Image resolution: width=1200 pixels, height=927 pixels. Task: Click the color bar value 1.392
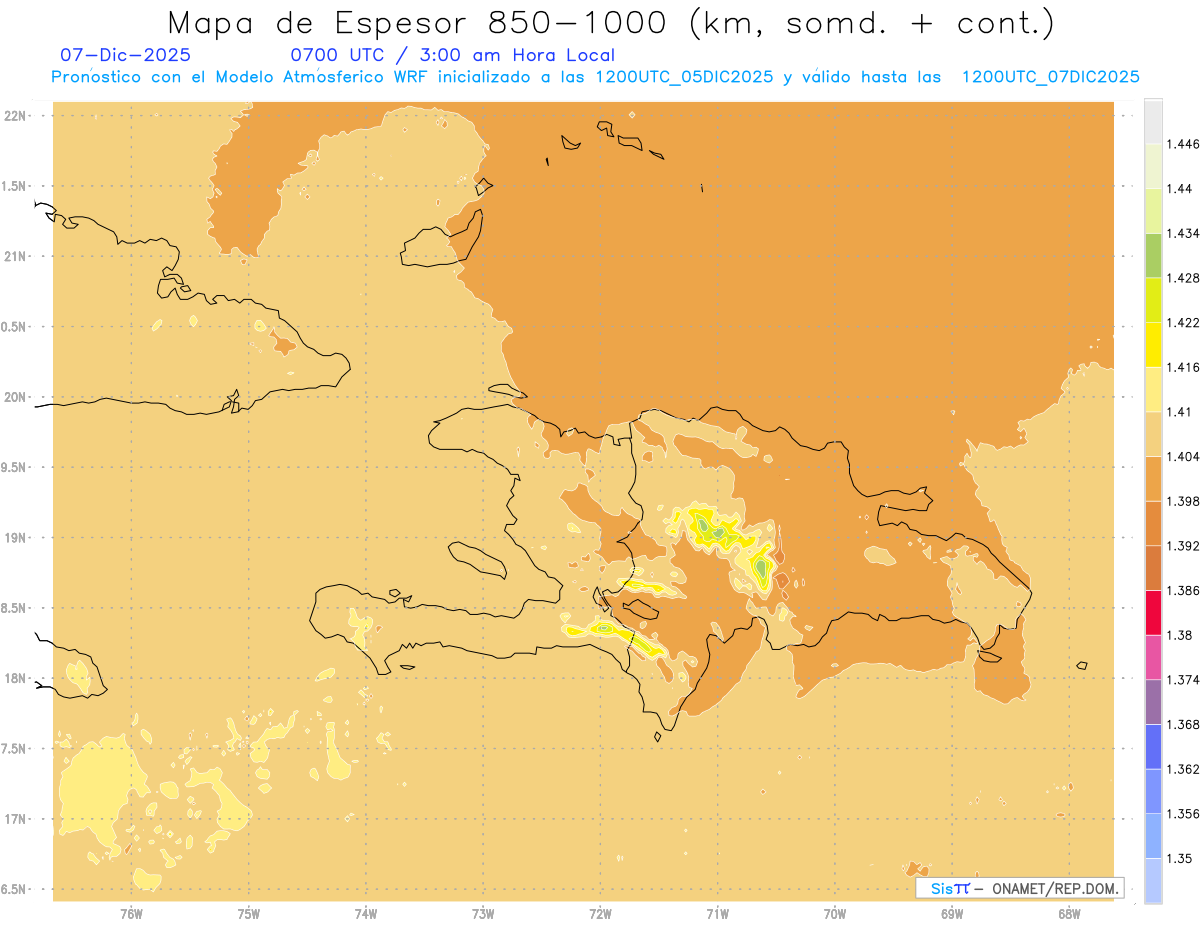[x=1184, y=546]
